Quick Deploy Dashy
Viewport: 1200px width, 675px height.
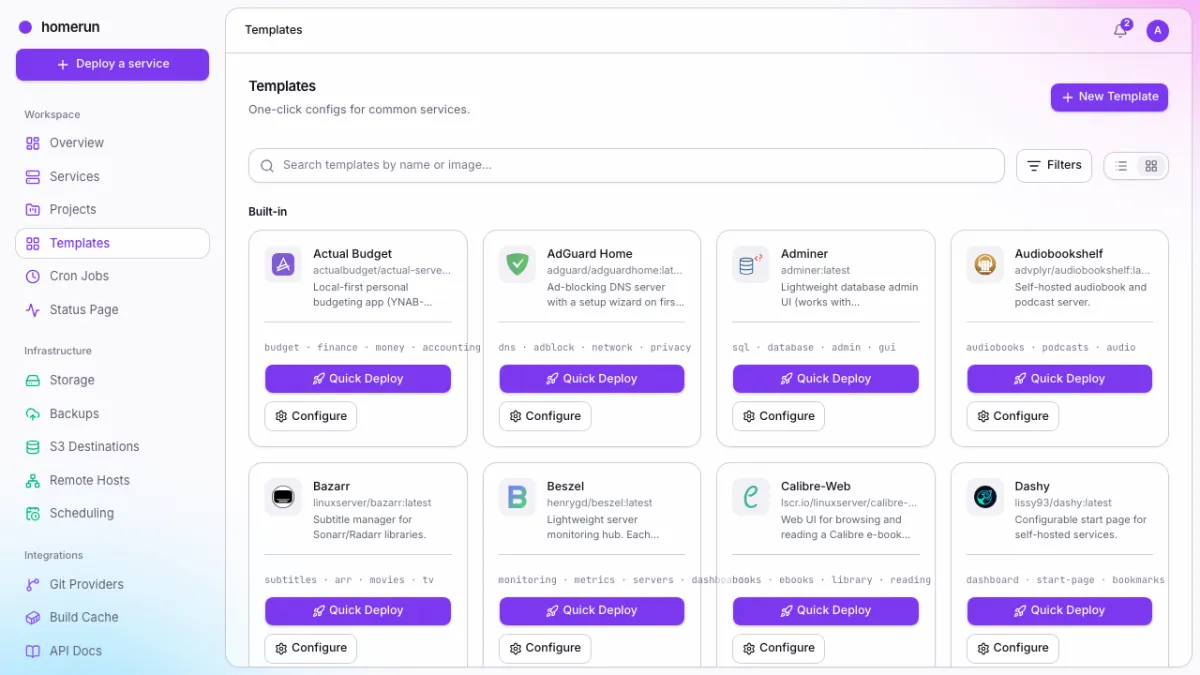pyautogui.click(x=1060, y=611)
